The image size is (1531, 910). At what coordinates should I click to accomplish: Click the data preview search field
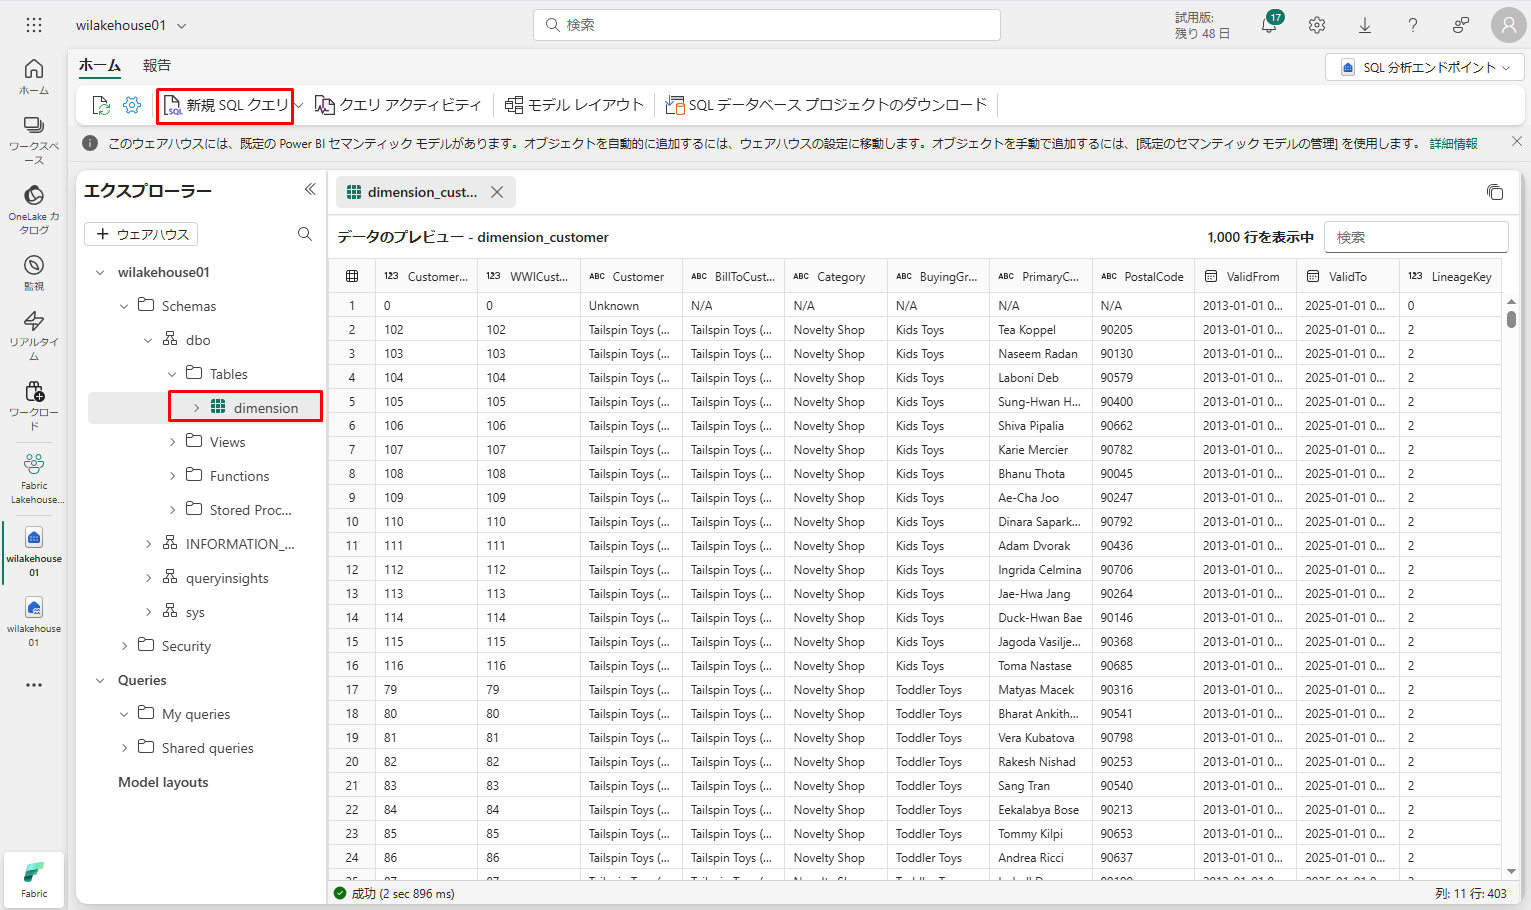point(1415,237)
